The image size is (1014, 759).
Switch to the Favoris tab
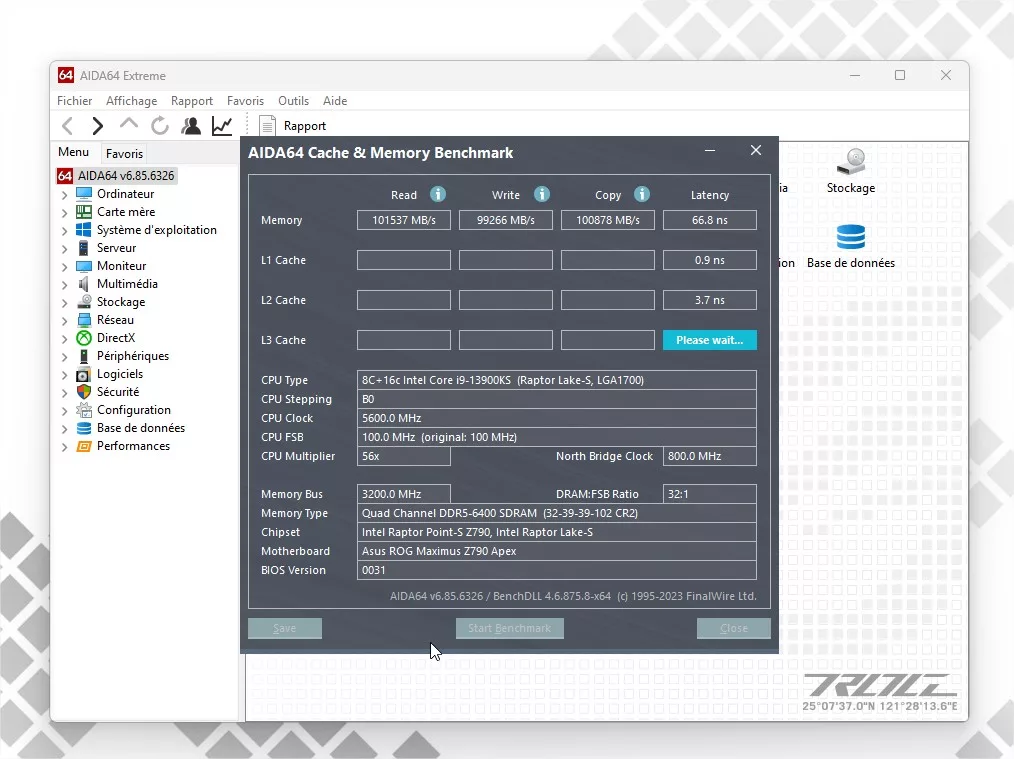click(124, 154)
